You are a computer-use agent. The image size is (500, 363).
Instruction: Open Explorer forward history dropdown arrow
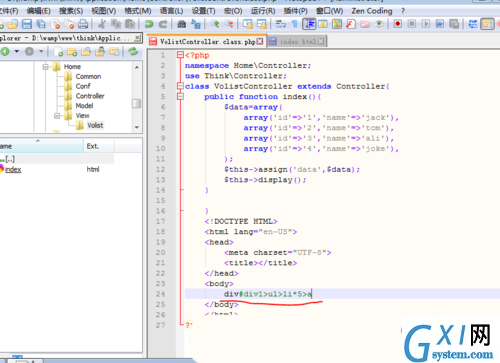(x=41, y=51)
